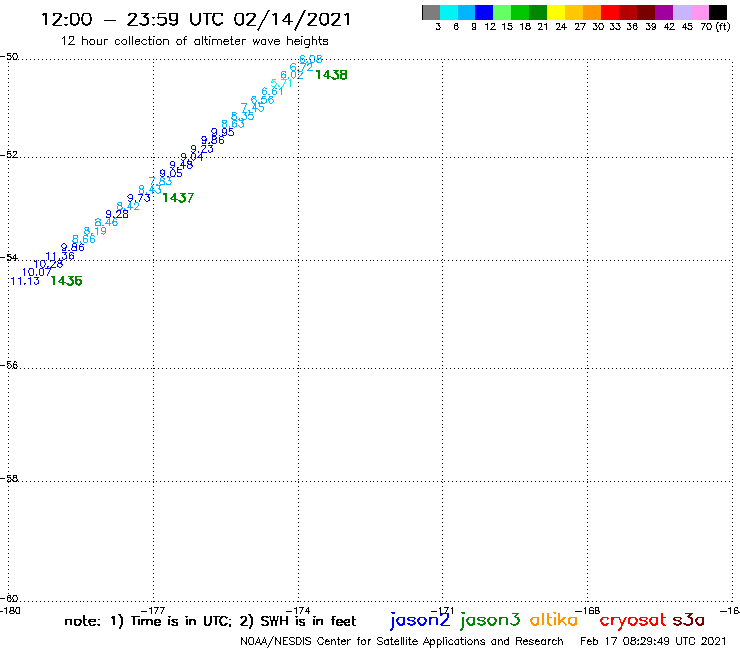Click the altika satellite label
The height and width of the screenshot is (650, 740).
coord(554,619)
